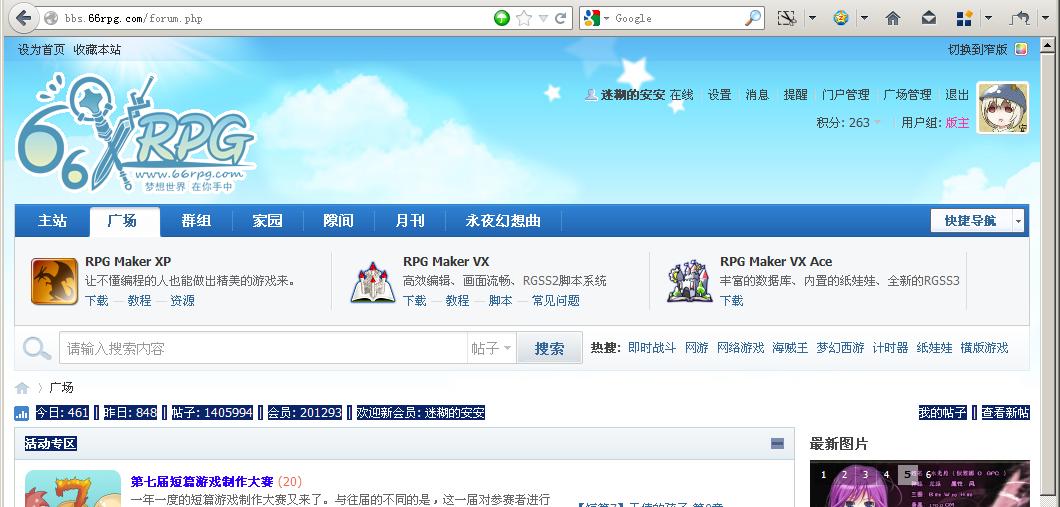Click the undo arrow toolbar icon

coord(1019,18)
